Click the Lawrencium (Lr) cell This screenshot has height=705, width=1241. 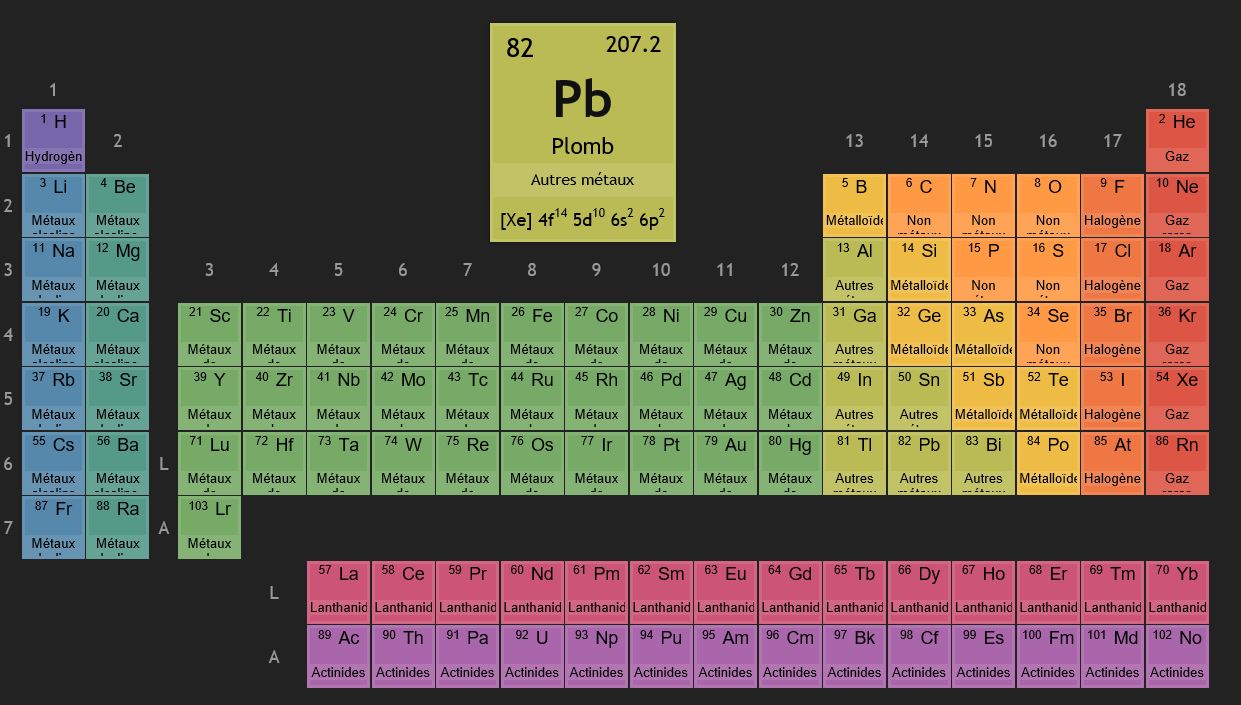pyautogui.click(x=209, y=527)
